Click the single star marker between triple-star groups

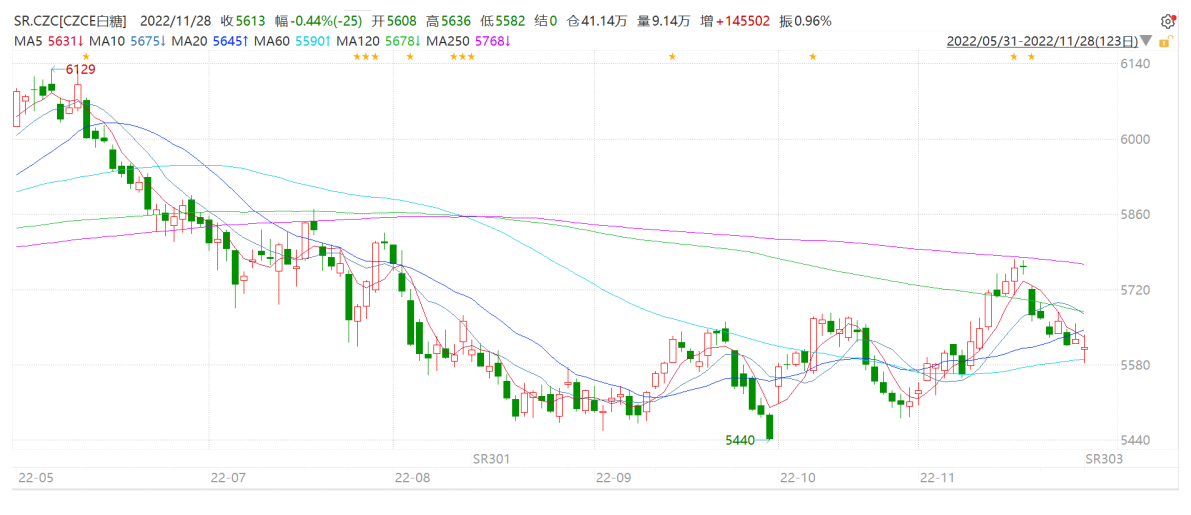pyautogui.click(x=409, y=57)
